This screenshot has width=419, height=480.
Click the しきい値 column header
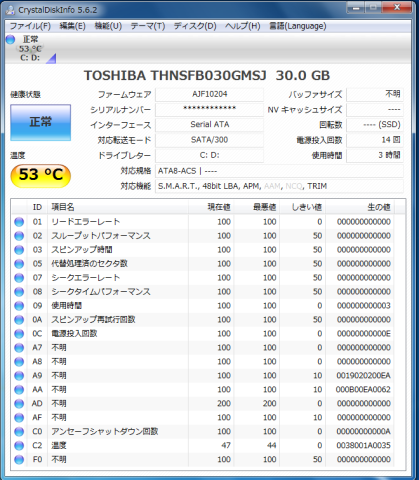pos(303,207)
